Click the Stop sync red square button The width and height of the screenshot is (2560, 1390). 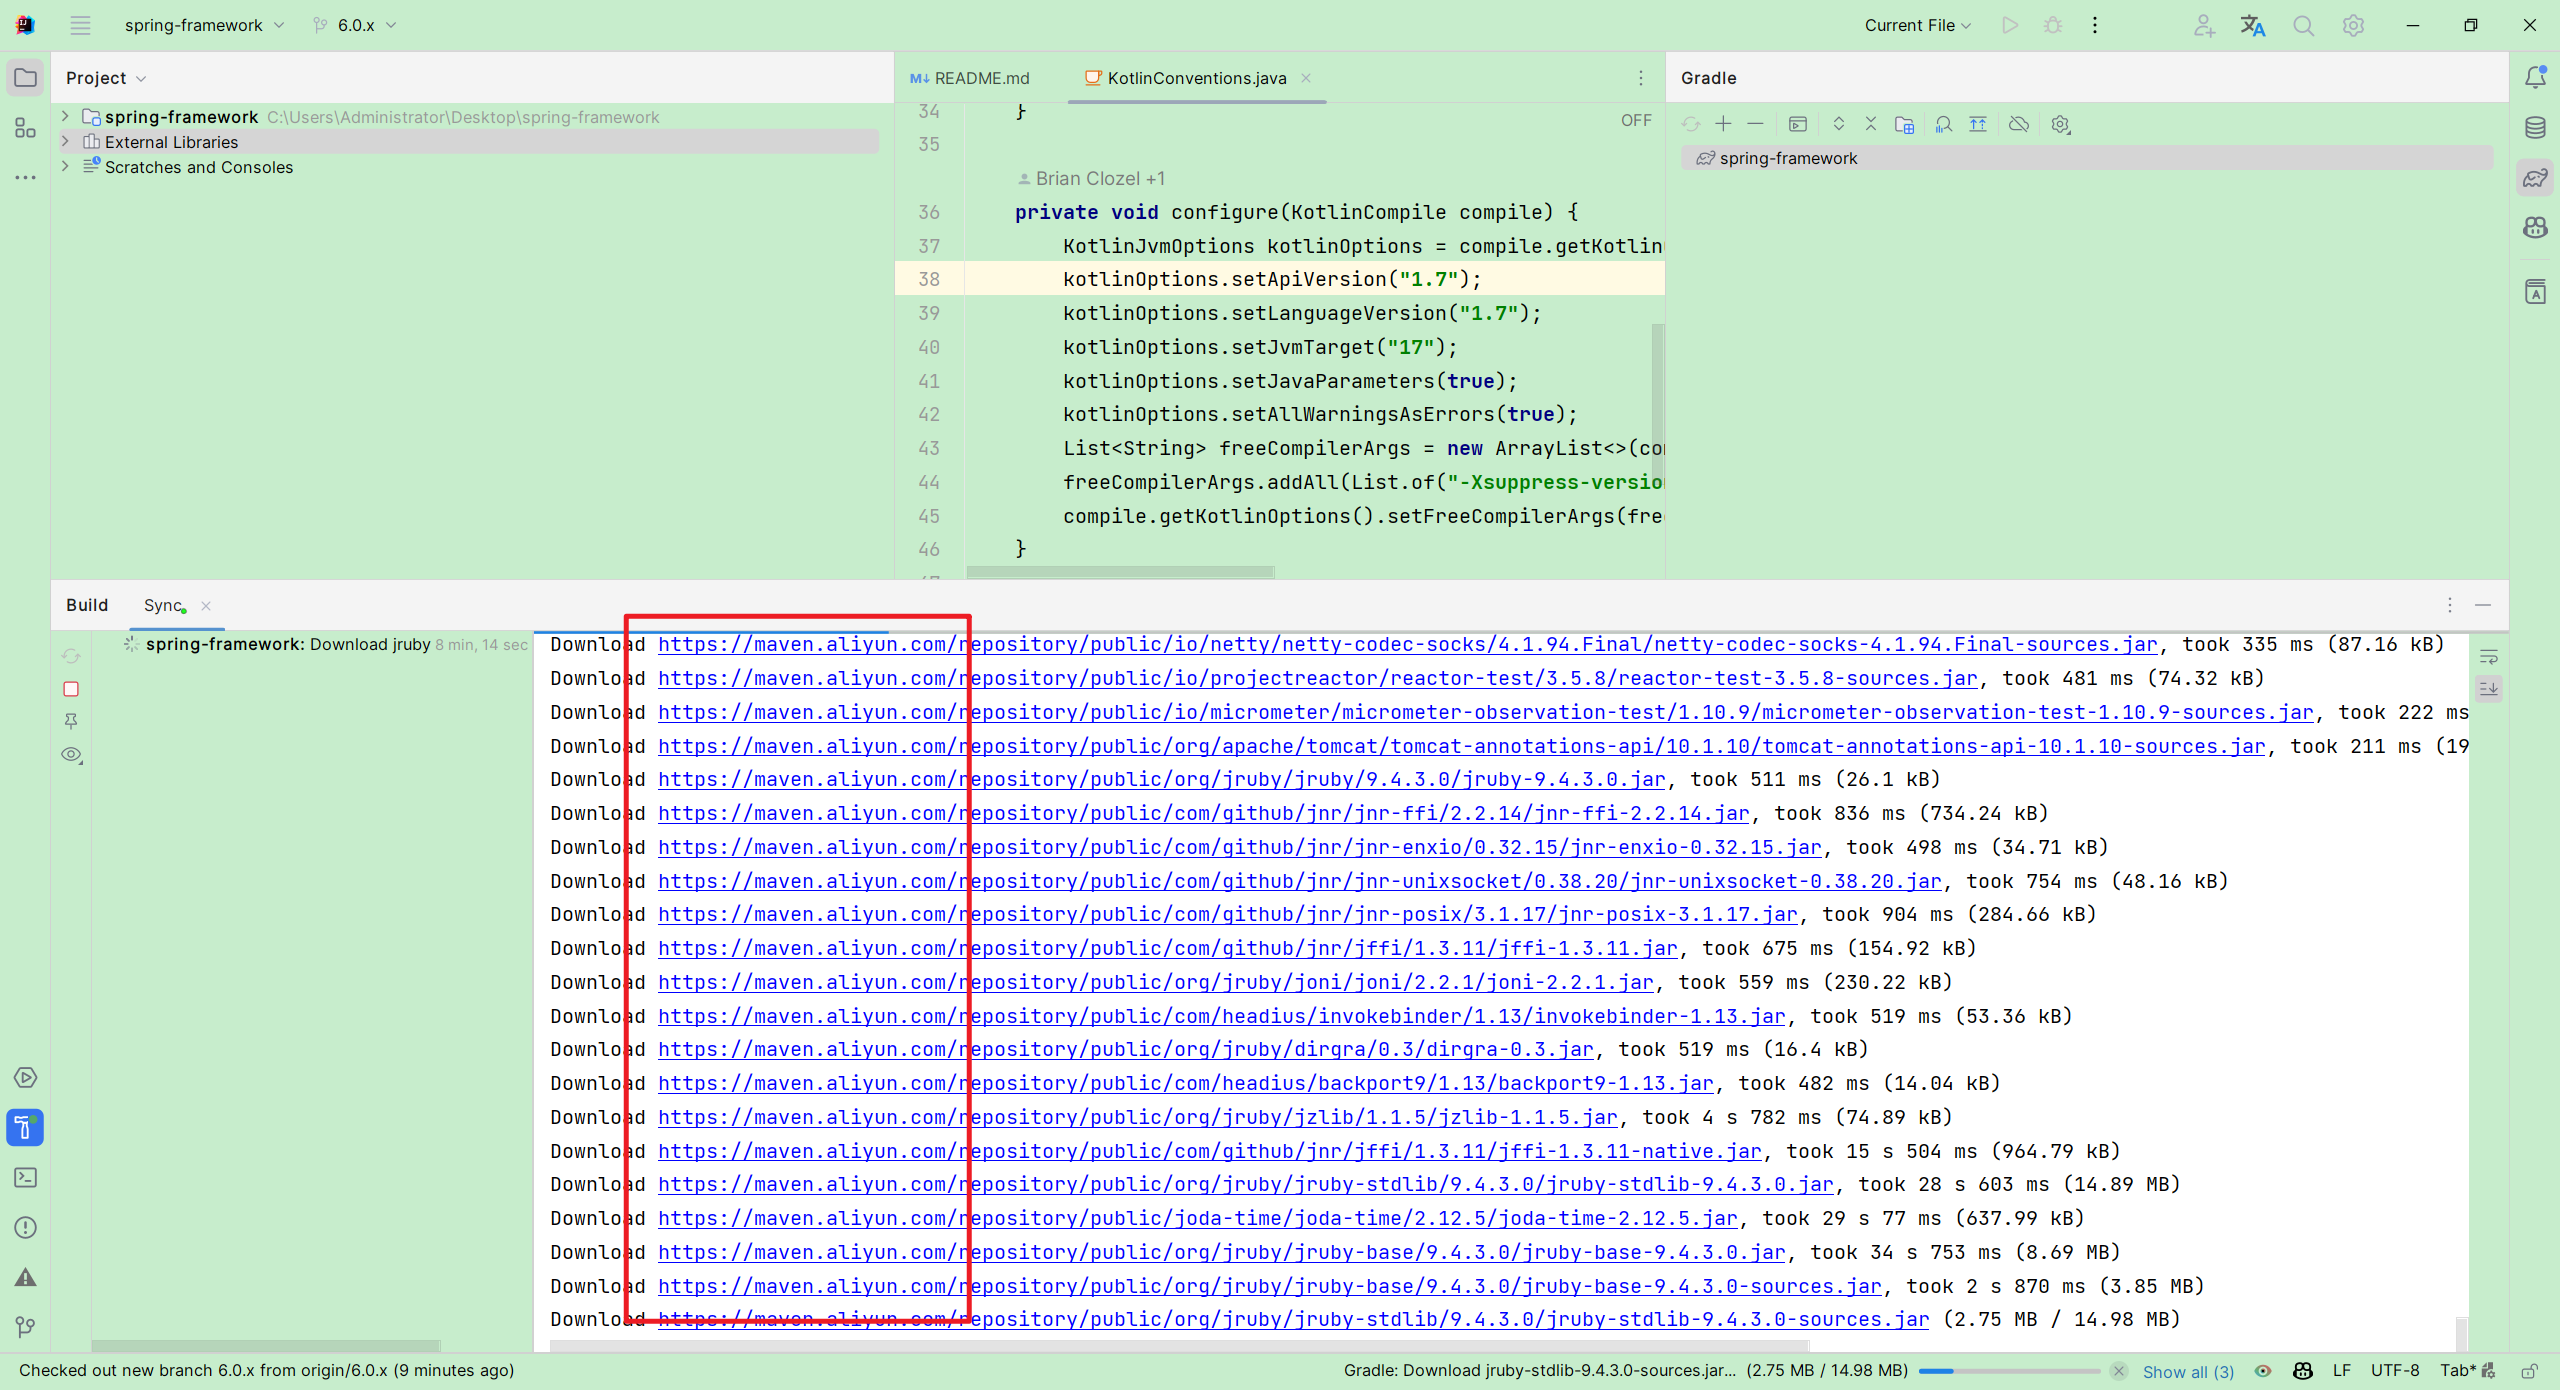[x=71, y=689]
